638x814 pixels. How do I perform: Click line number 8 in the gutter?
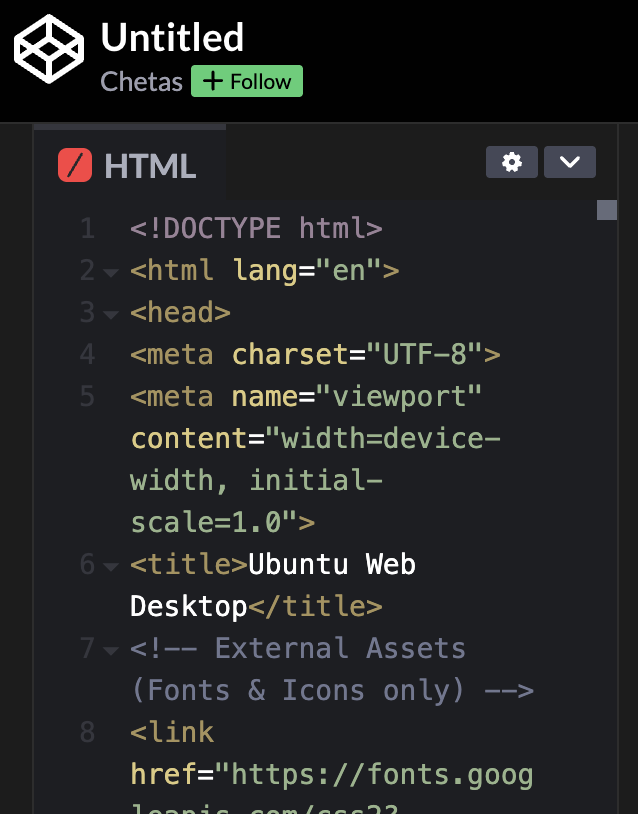pyautogui.click(x=87, y=733)
